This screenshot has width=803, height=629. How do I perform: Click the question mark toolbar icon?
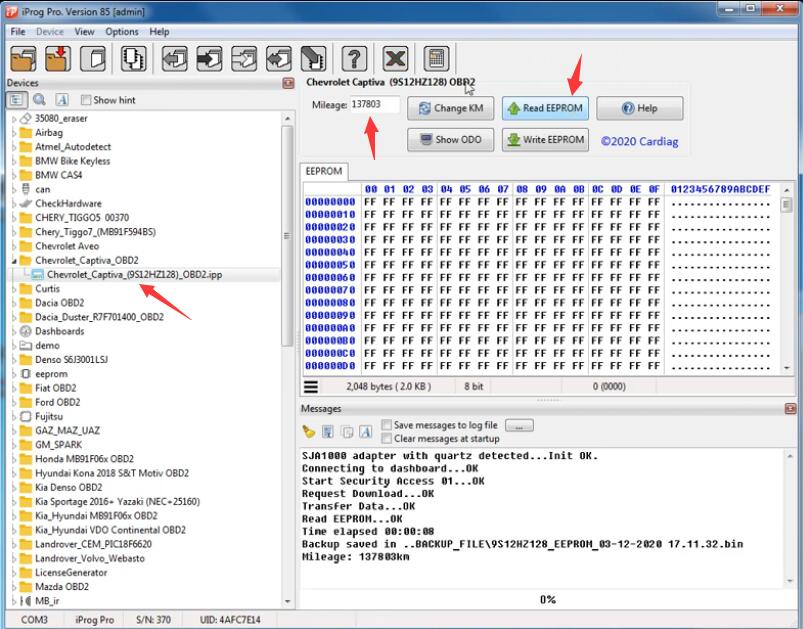pyautogui.click(x=354, y=58)
